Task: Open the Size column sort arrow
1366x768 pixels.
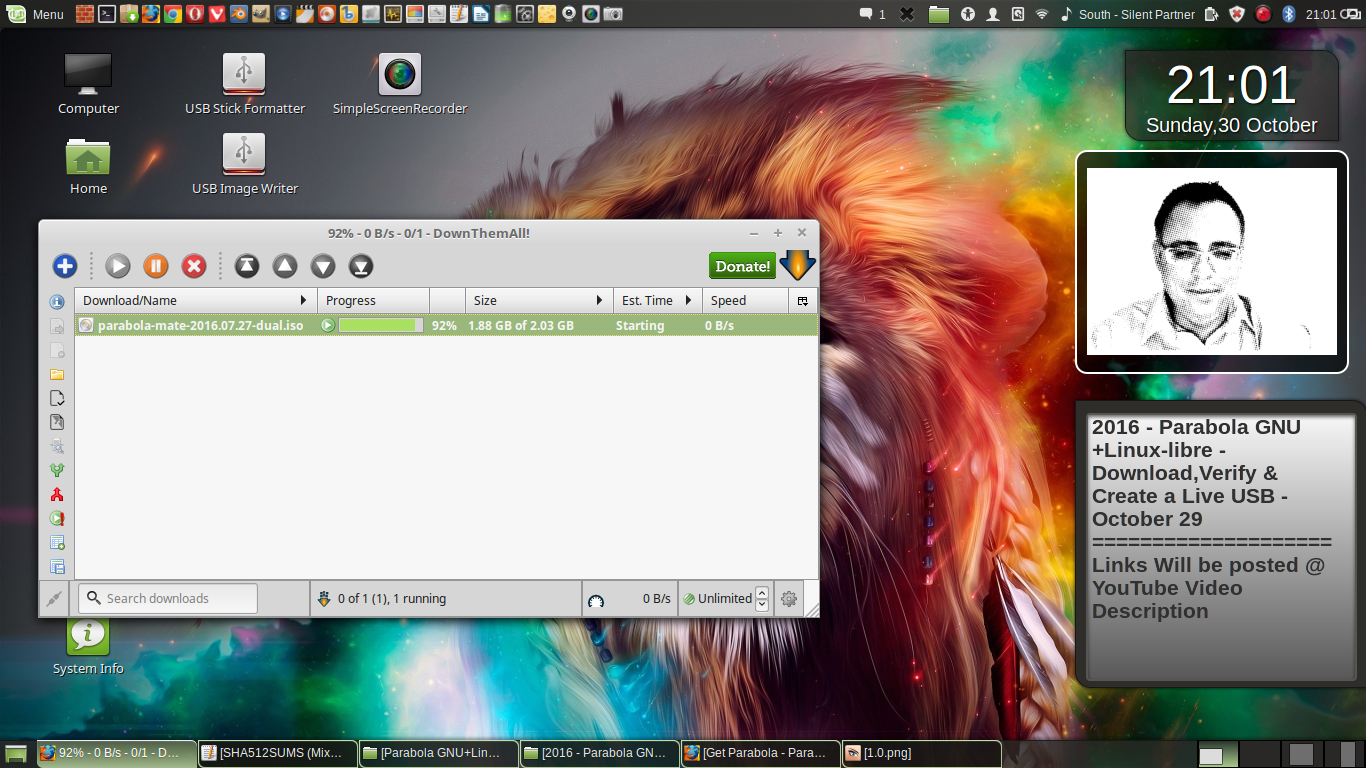Action: [x=601, y=300]
